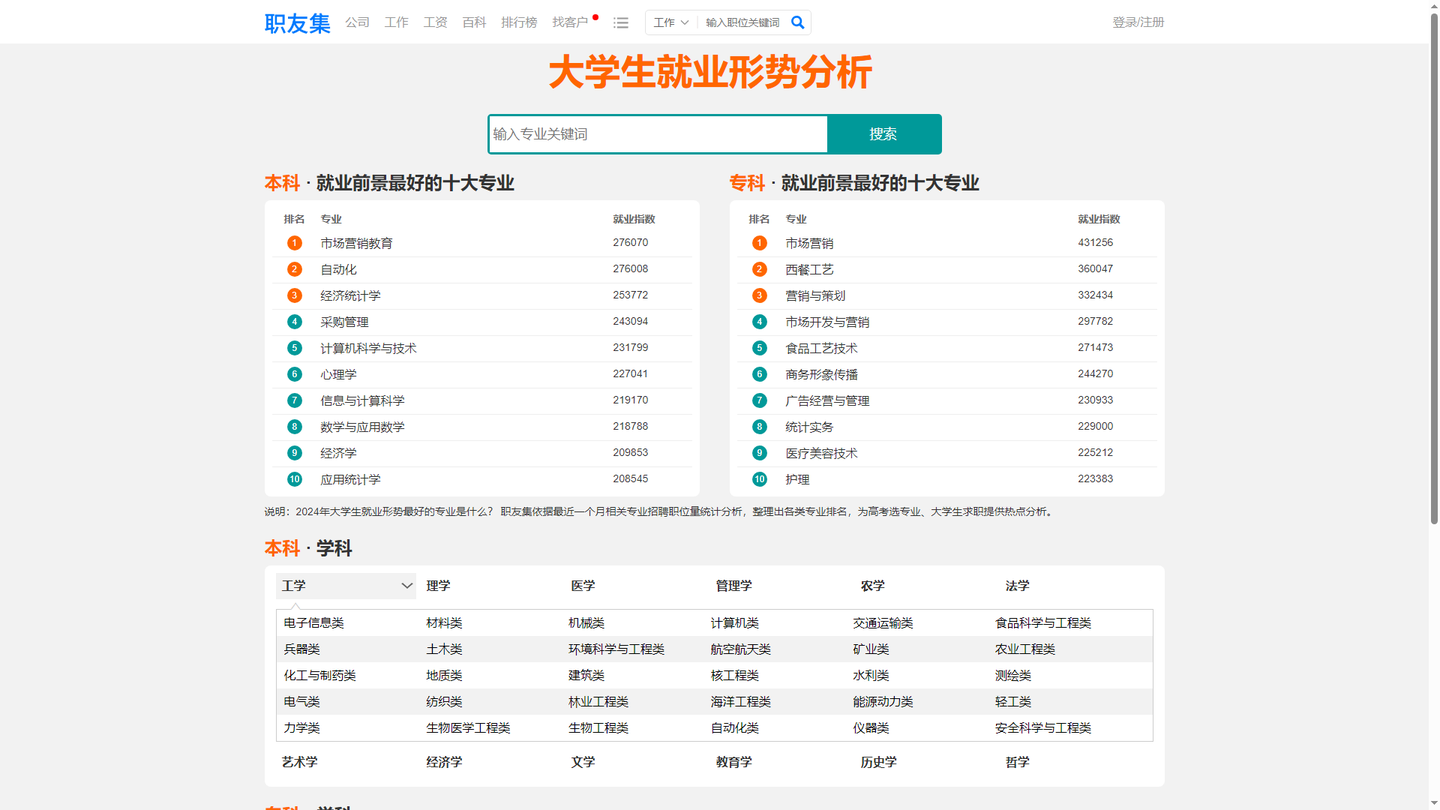Open 数学与应用数学 major link
Screen dimensions: 1440x810
[363, 427]
